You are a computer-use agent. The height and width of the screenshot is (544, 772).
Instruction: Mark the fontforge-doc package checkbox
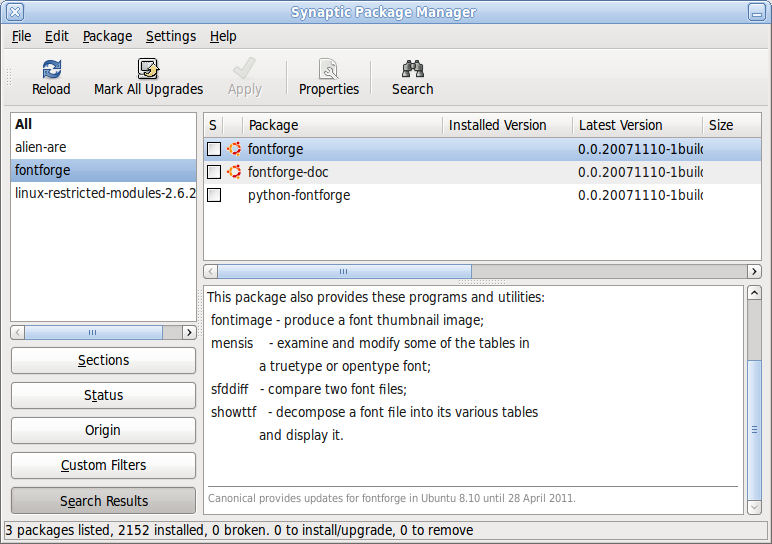click(214, 172)
